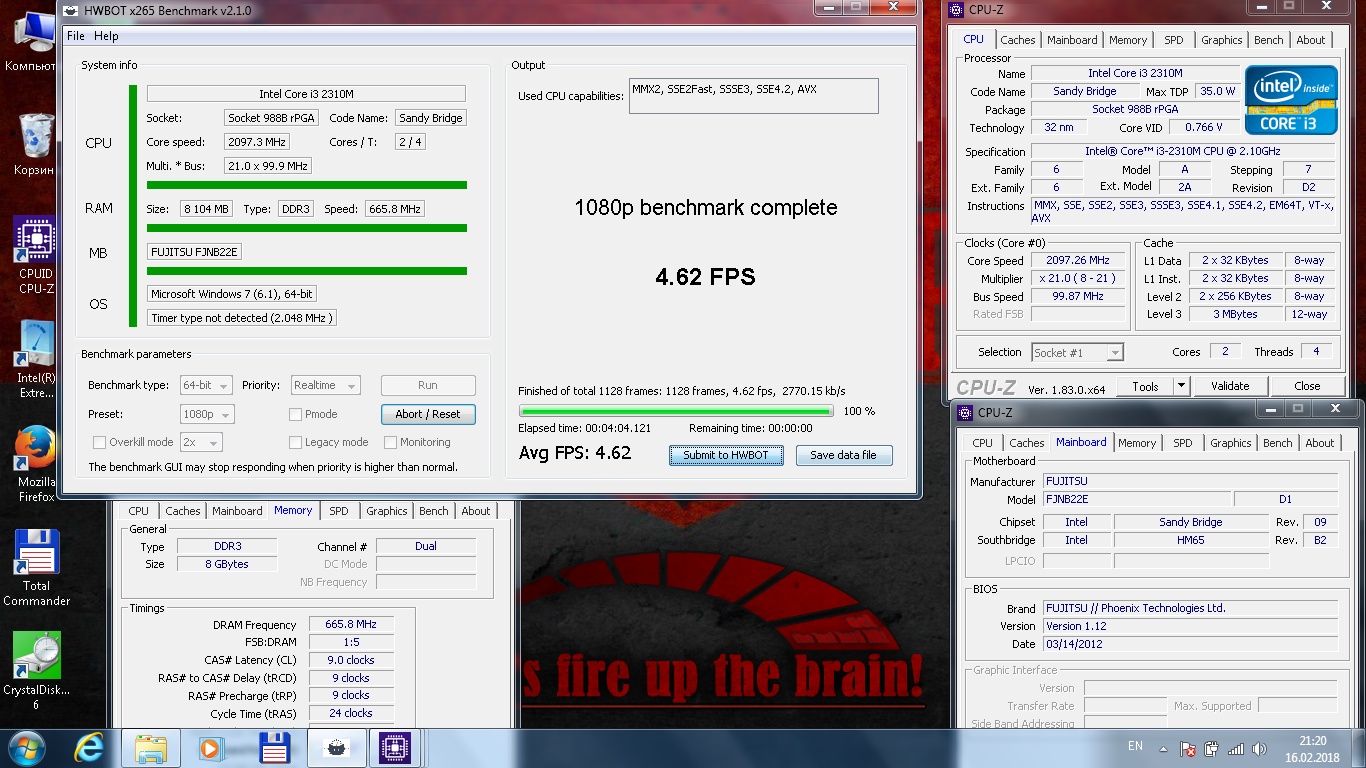The image size is (1366, 768).
Task: Click the DRAM Frequency 665.8 MHz value
Action: tap(351, 624)
